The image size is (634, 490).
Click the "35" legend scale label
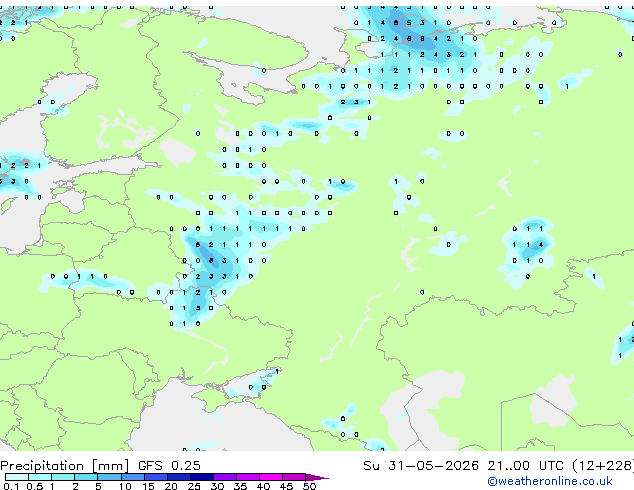point(240,486)
